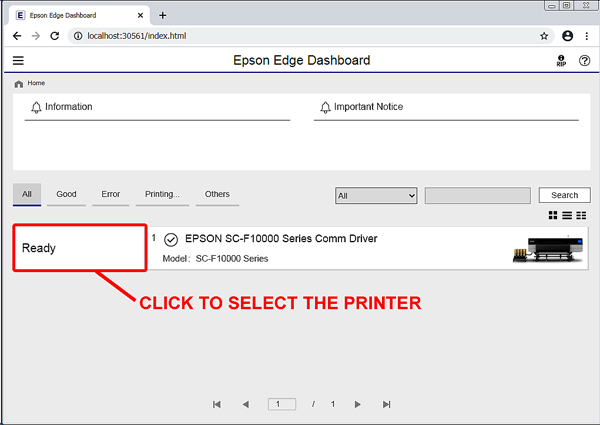Open a new browser tab
The image size is (600, 425).
(163, 15)
